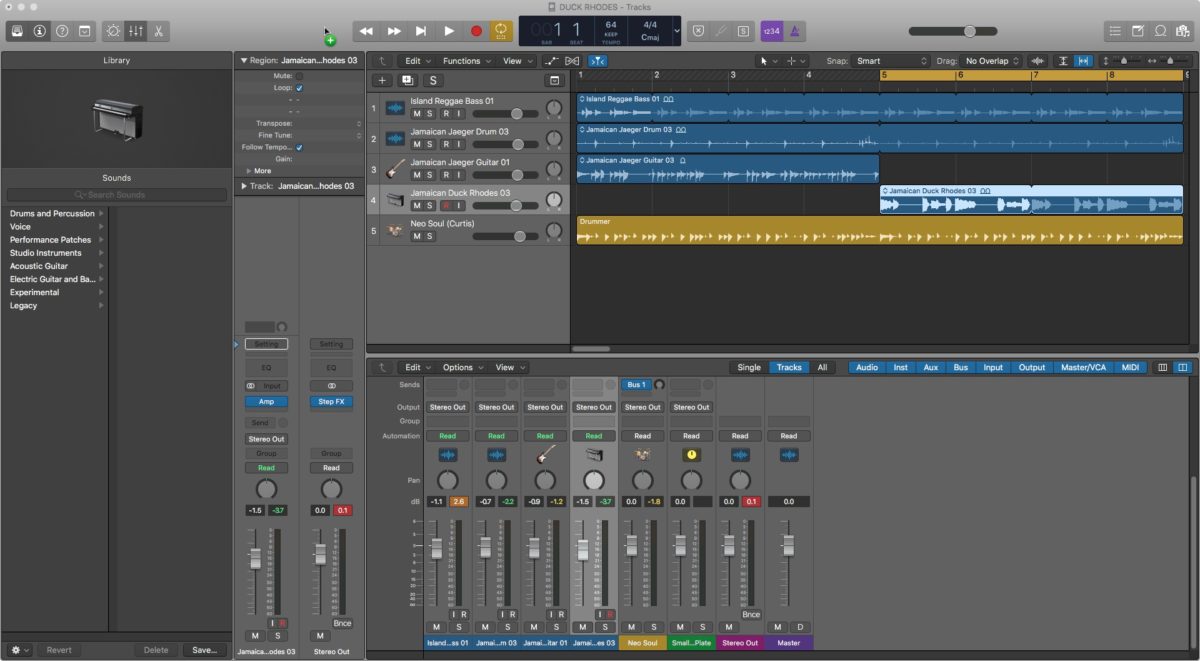Open the Library panel icon
Screen dimensions: 1200x661
17,31
